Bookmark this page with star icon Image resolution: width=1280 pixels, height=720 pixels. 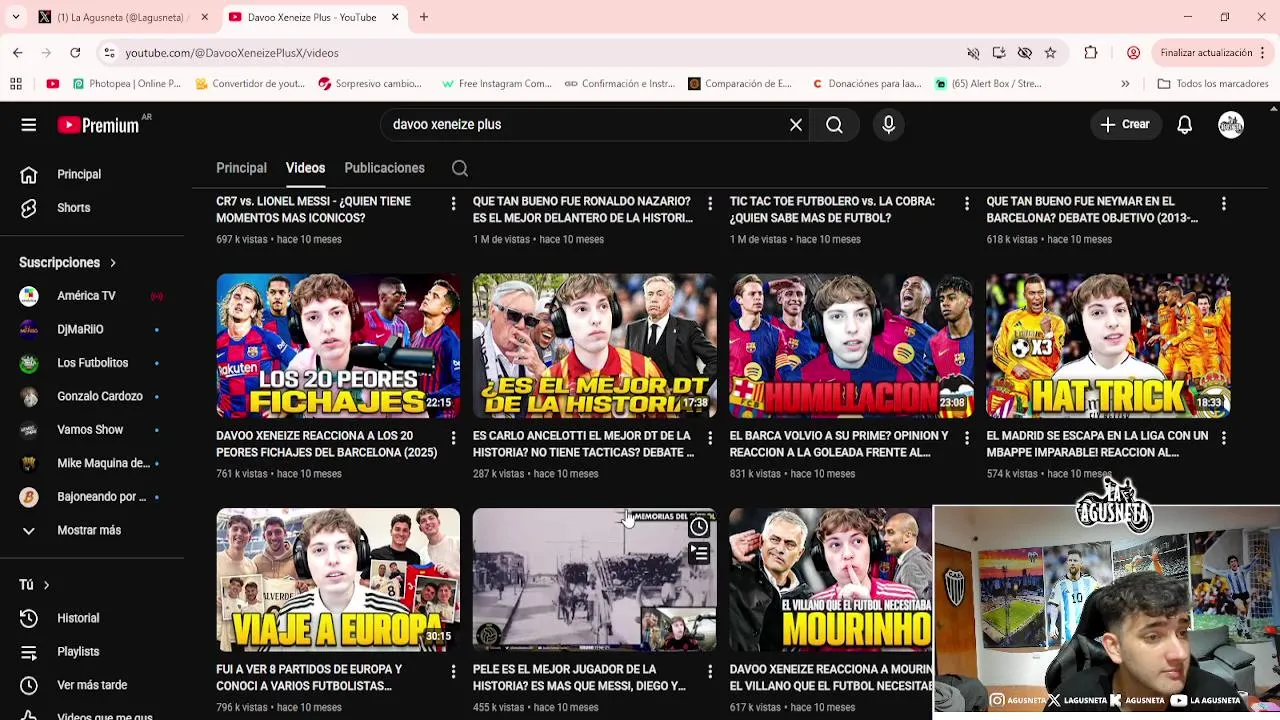coord(1050,53)
